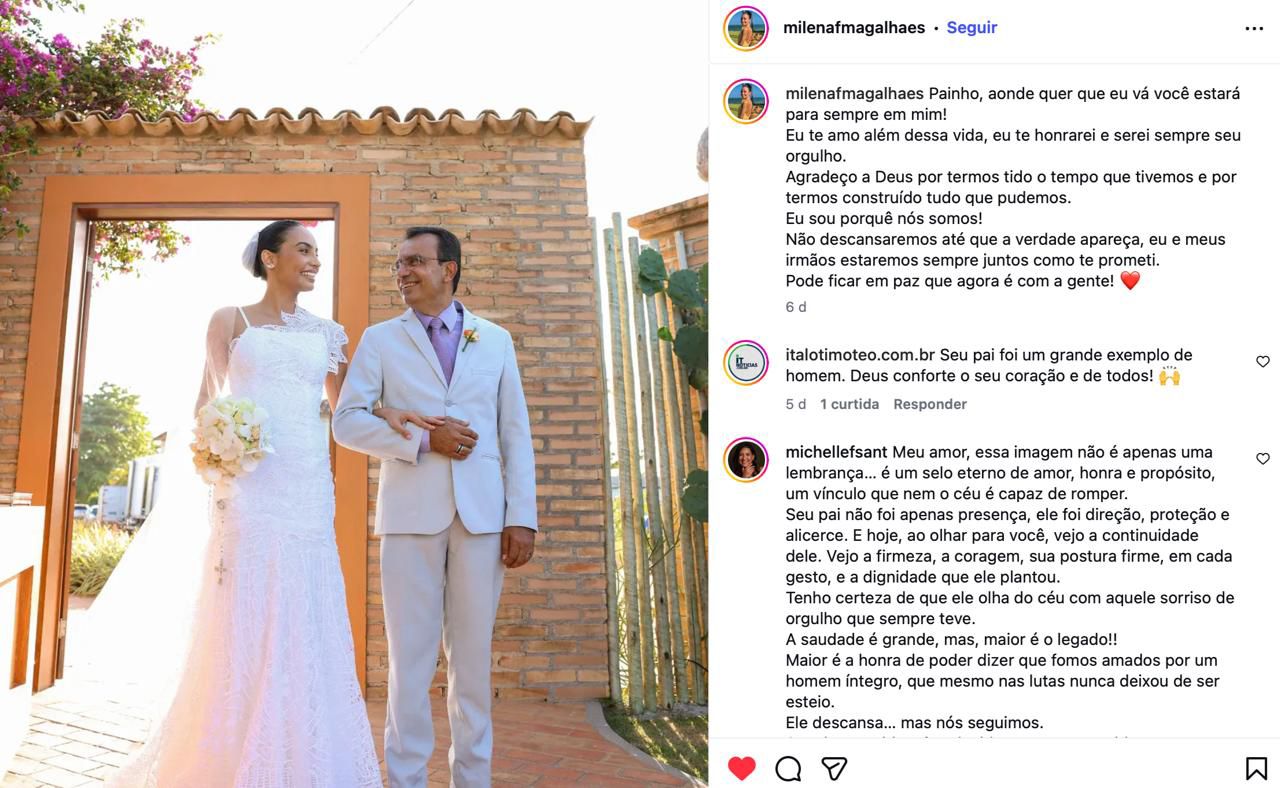
Task: Like italotimoteo.com.br's comment heart
Action: 1262,361
